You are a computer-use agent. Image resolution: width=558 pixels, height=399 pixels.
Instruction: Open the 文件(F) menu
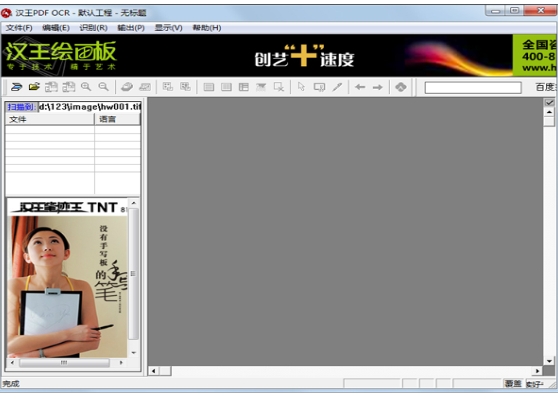(x=19, y=28)
